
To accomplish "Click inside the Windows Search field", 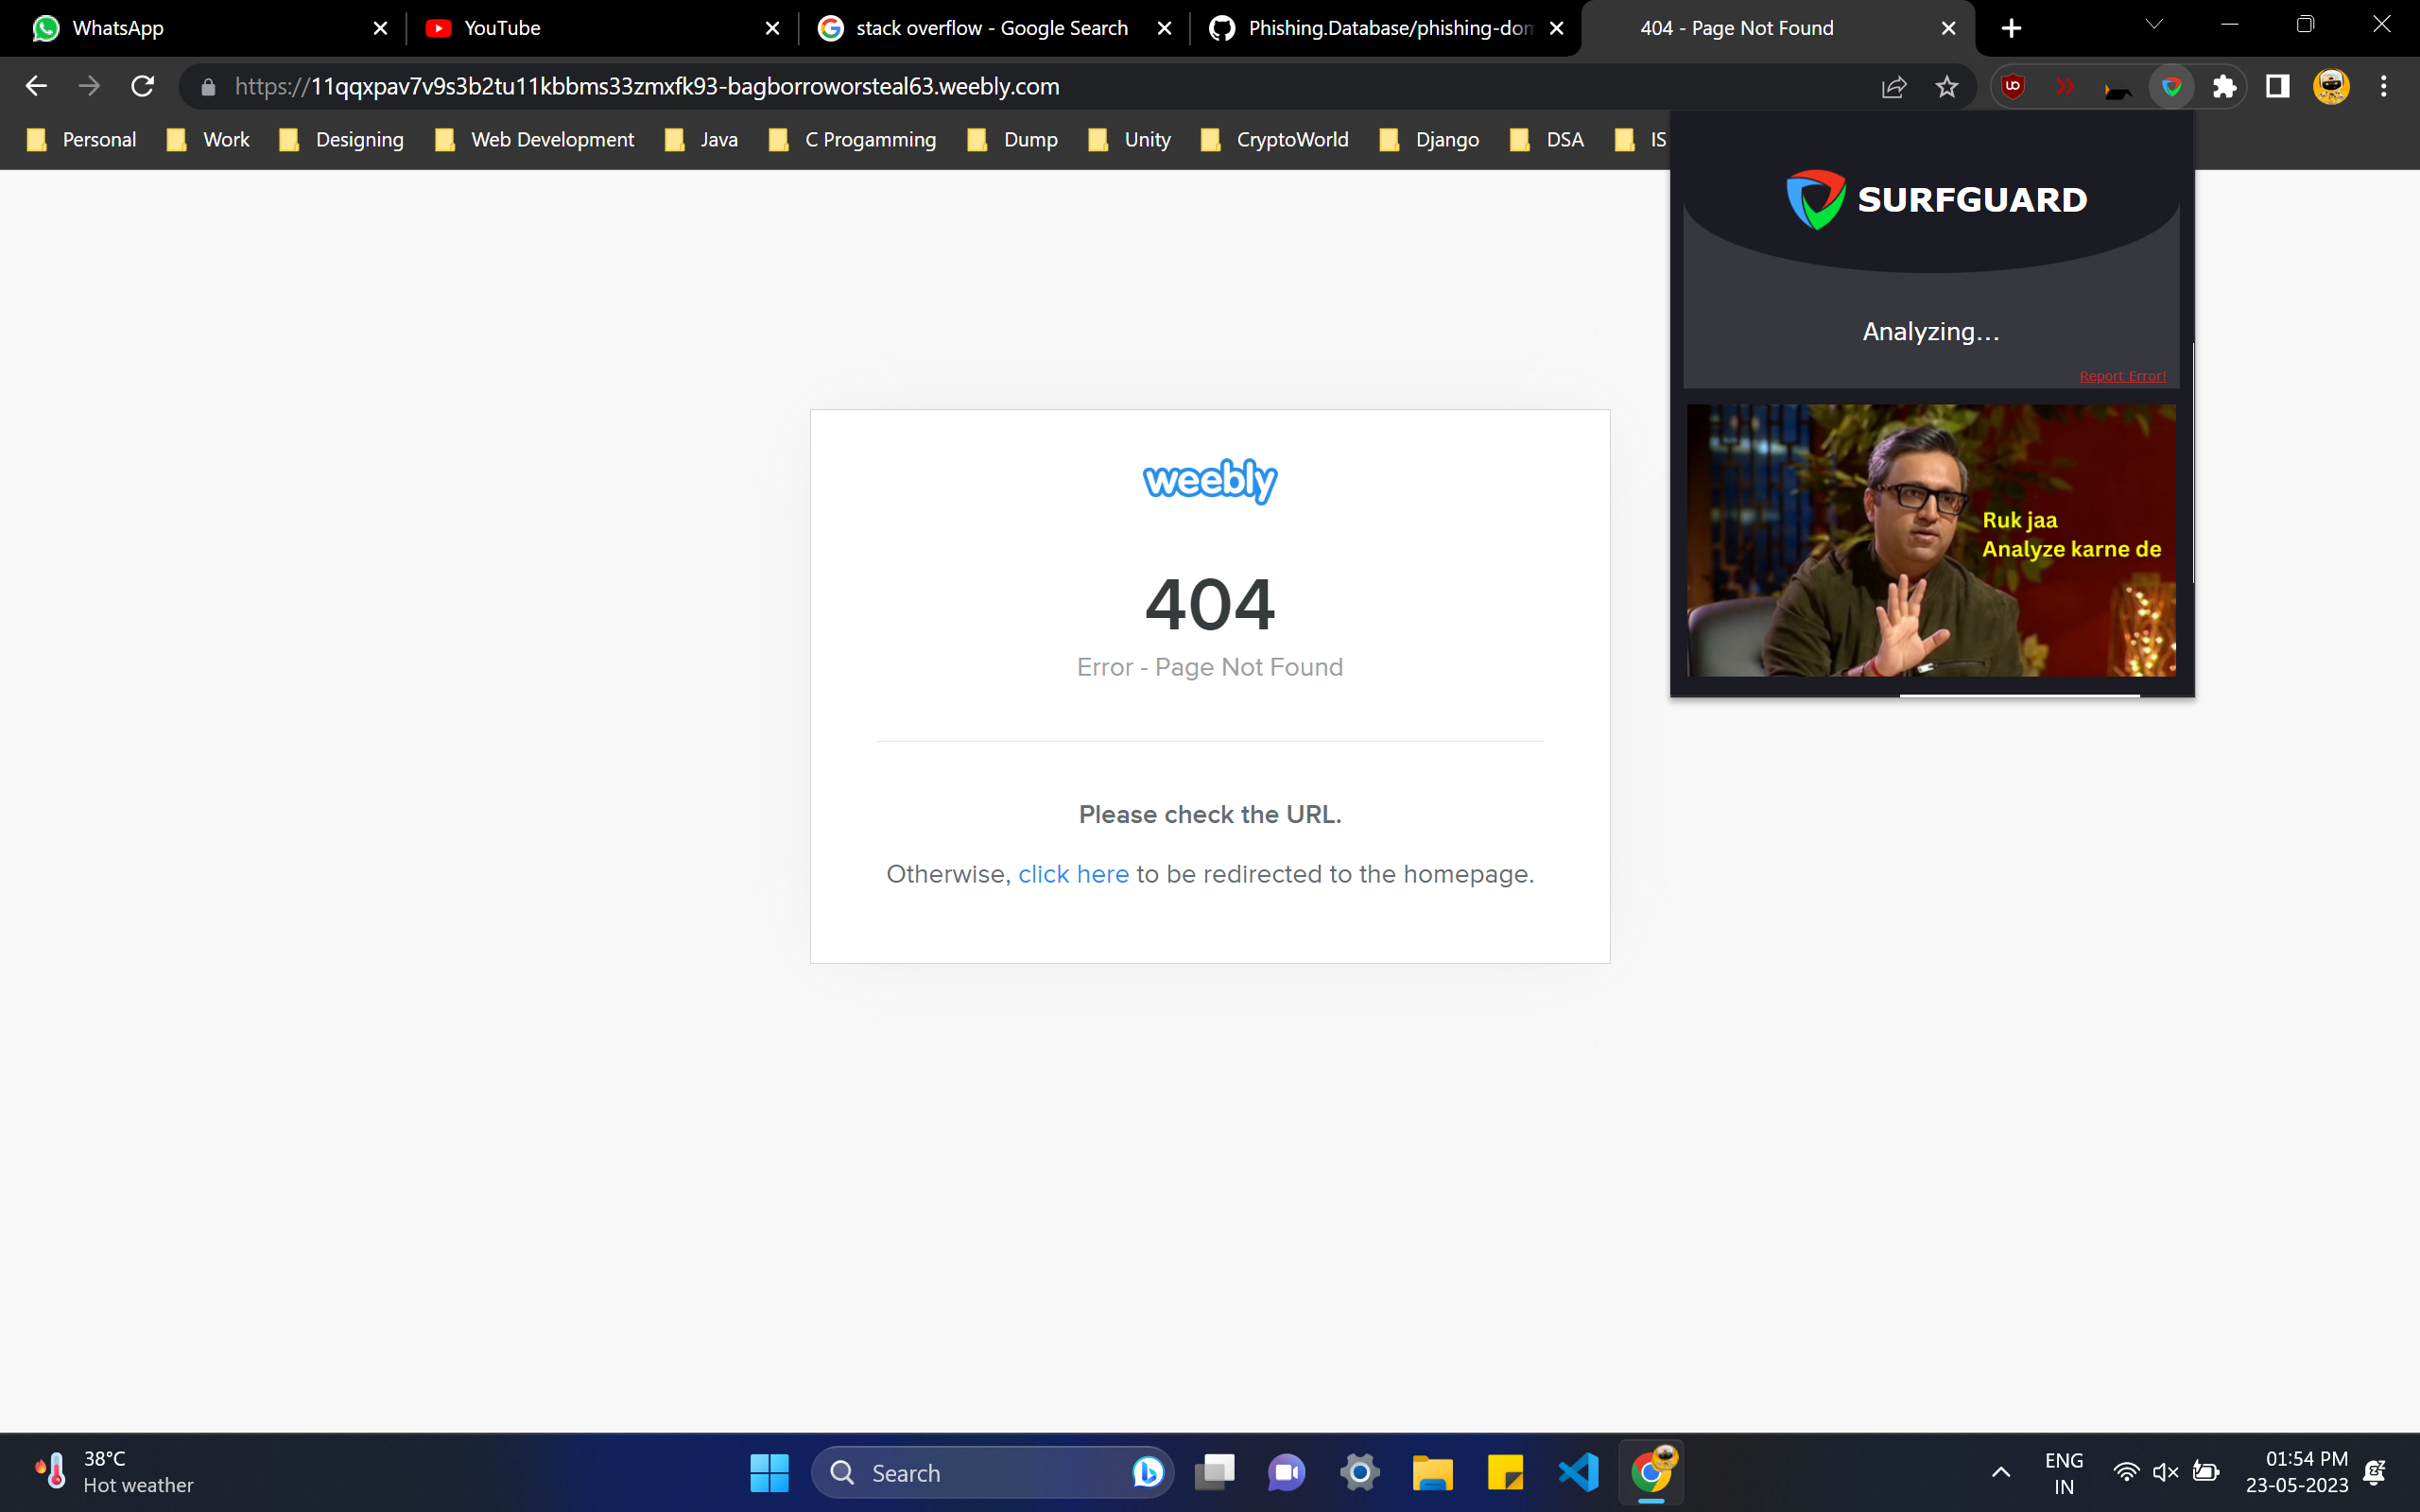I will coord(975,1472).
